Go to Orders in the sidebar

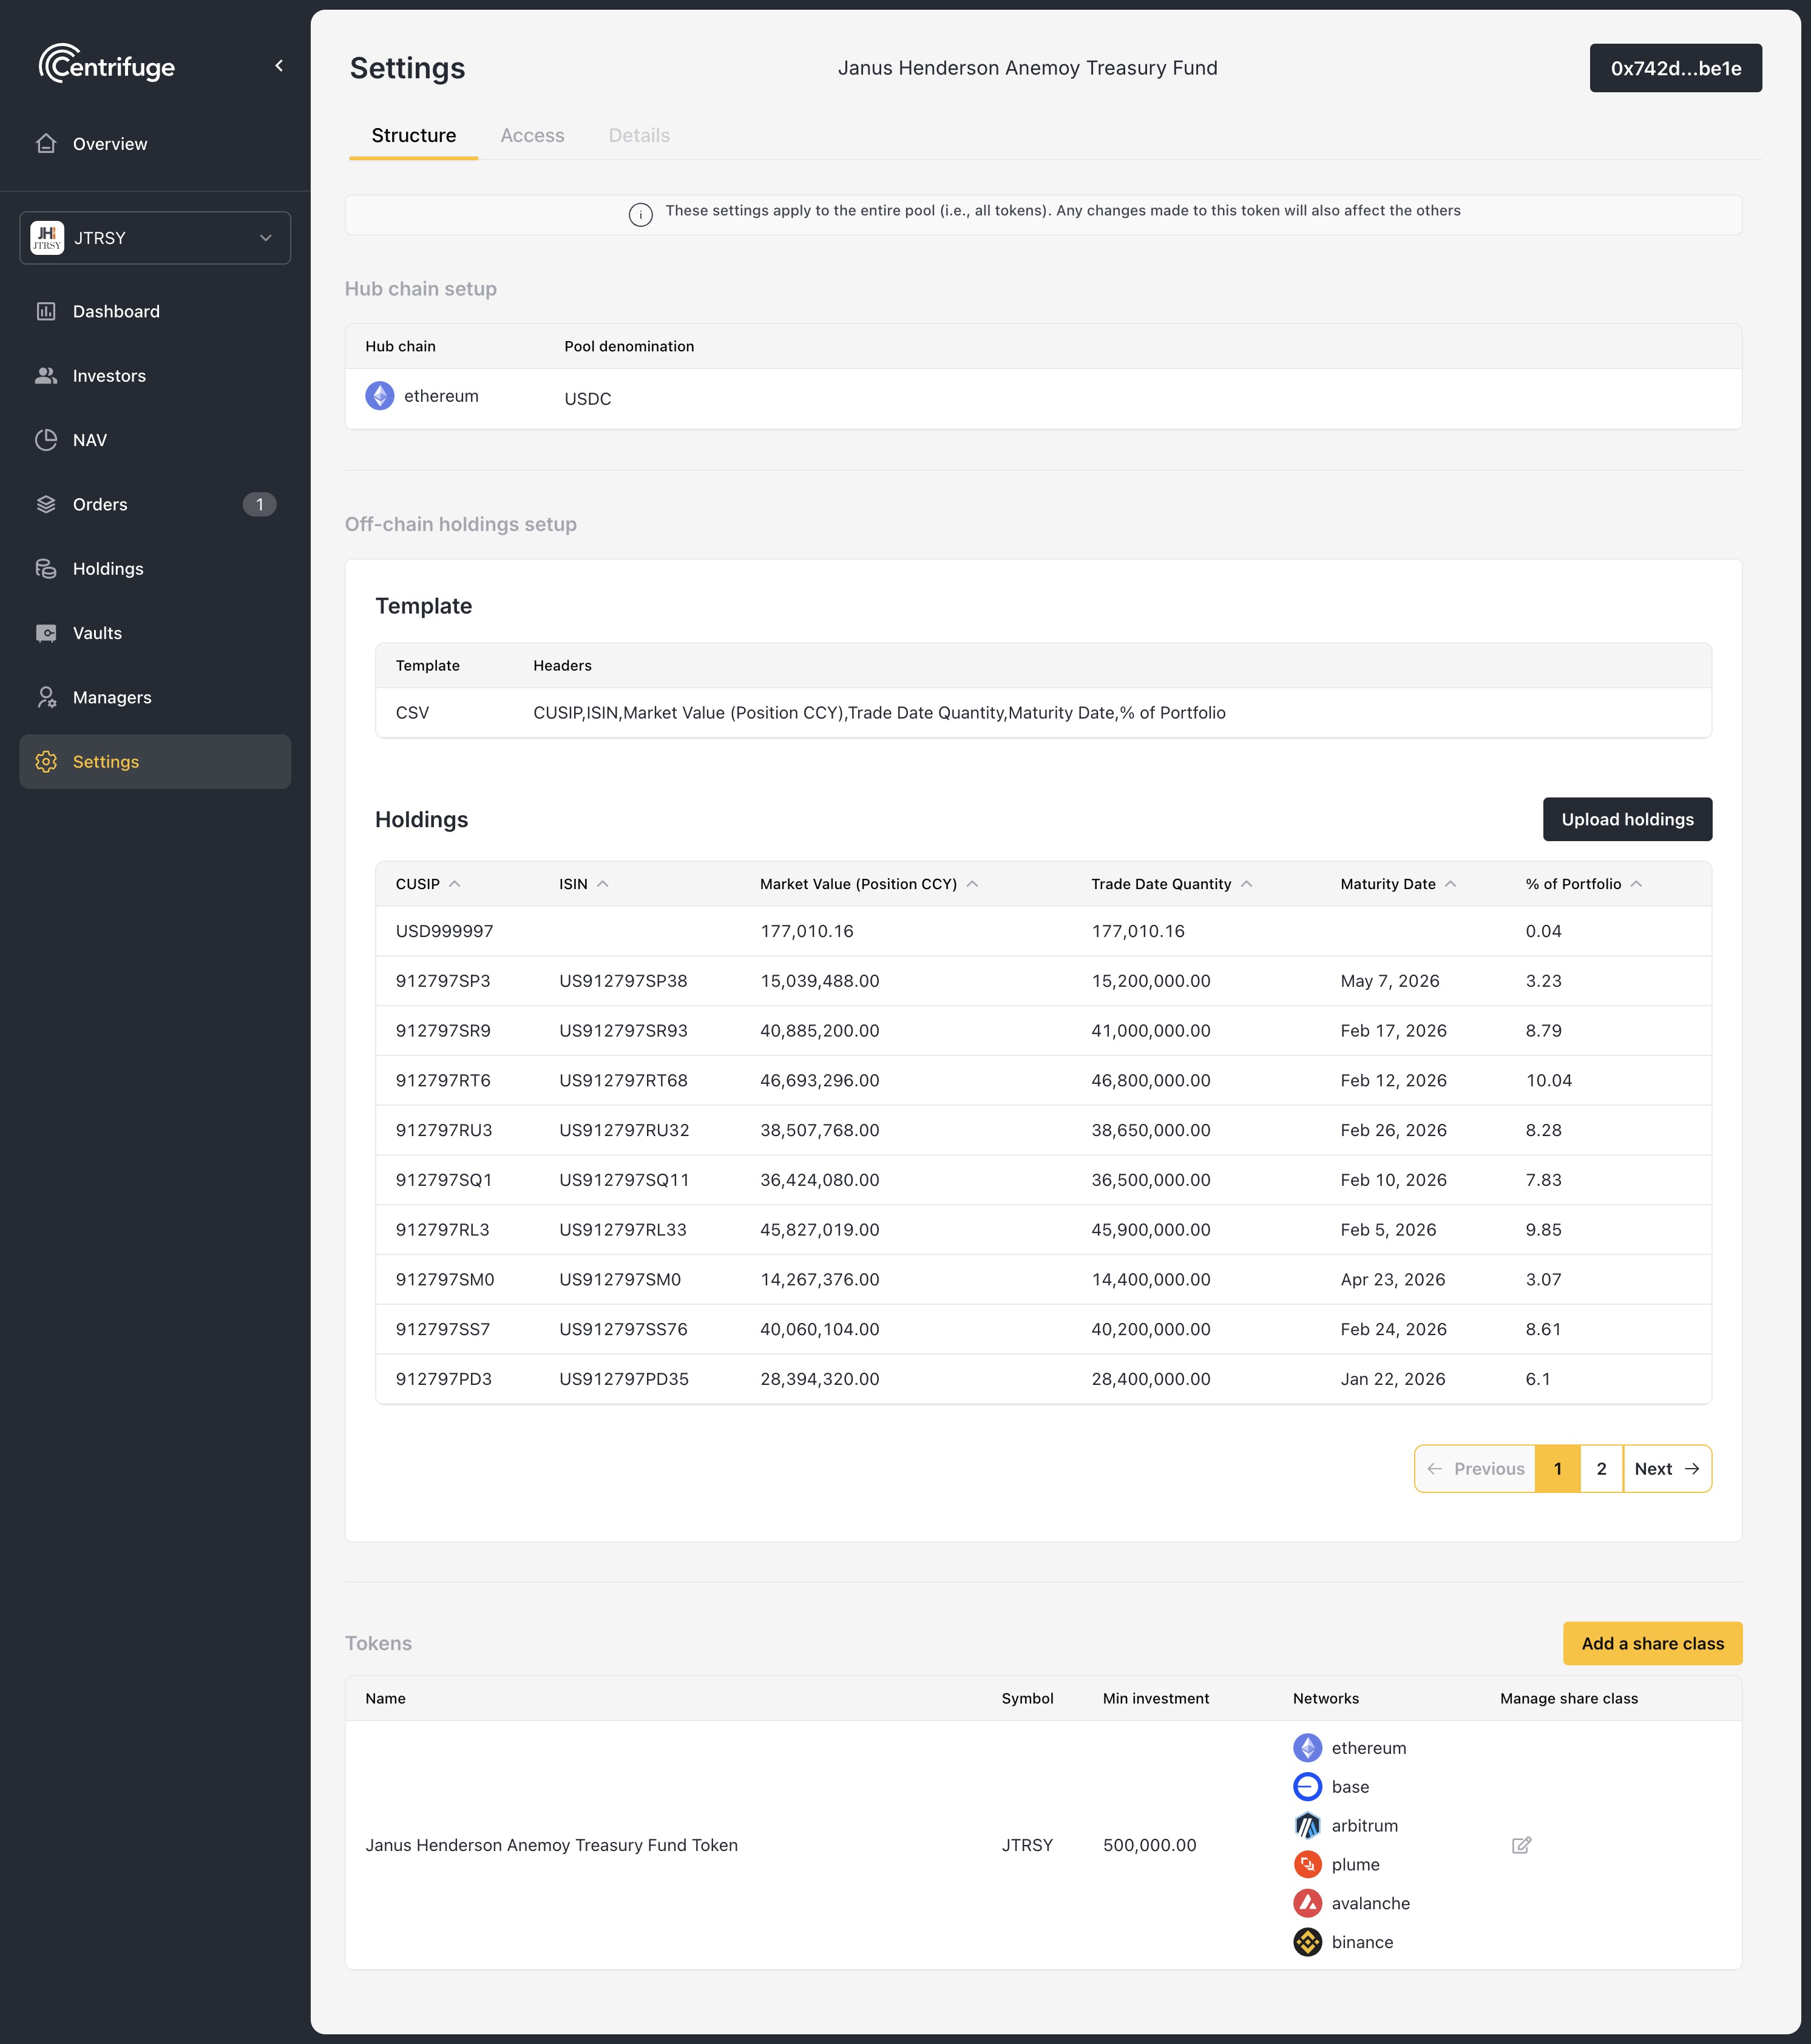point(100,504)
